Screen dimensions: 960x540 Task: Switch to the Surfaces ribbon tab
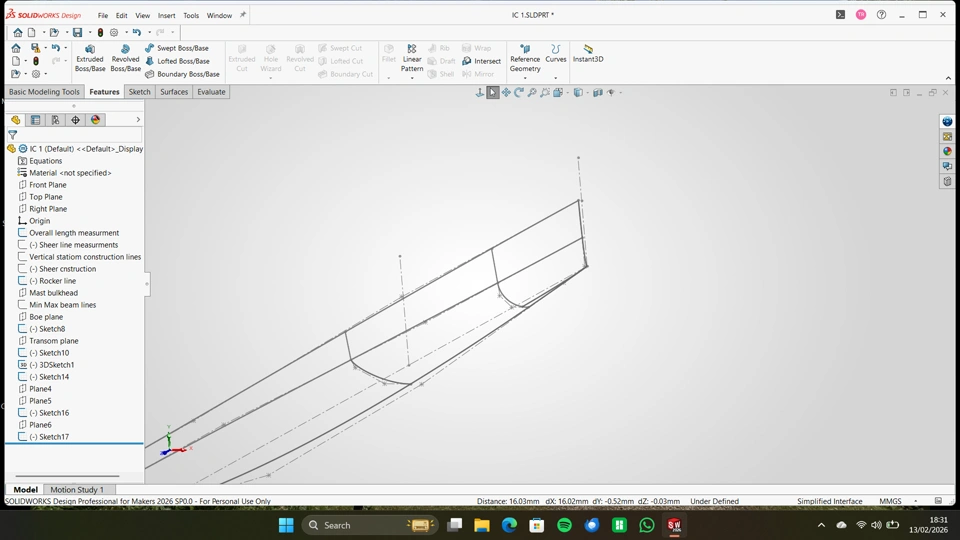pos(174,92)
